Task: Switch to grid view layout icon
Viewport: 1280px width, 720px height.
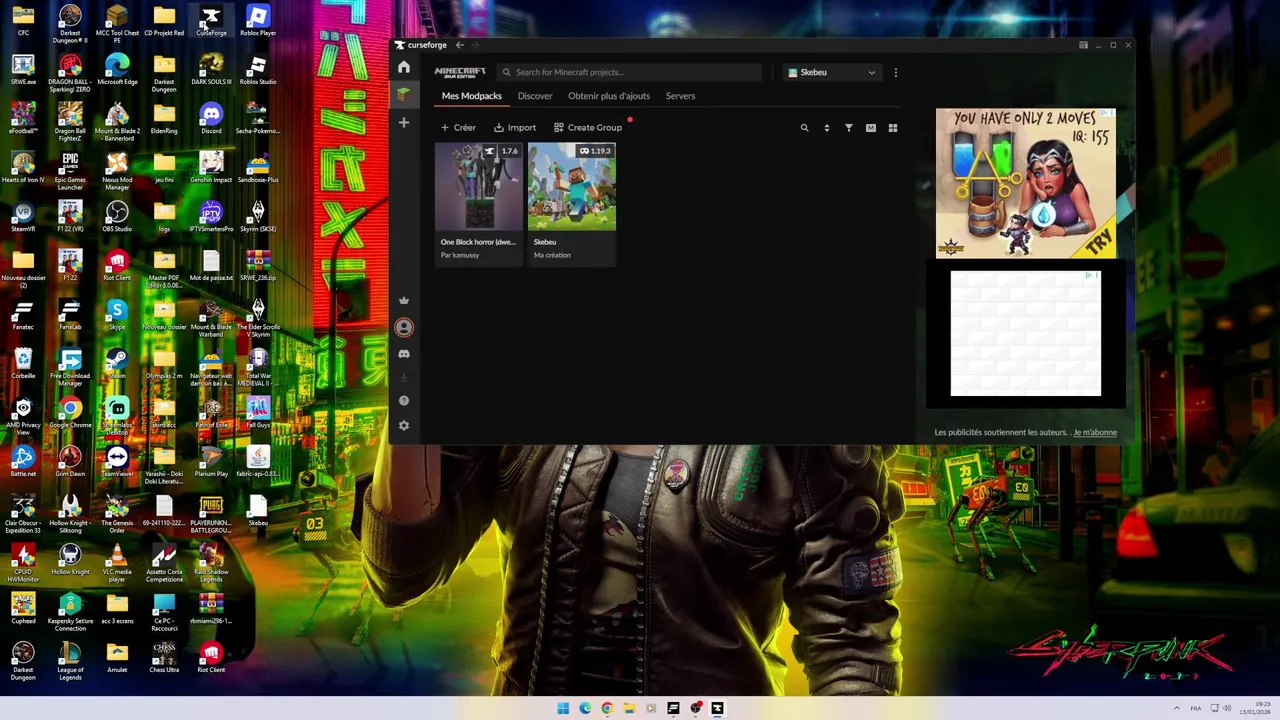Action: tap(893, 128)
